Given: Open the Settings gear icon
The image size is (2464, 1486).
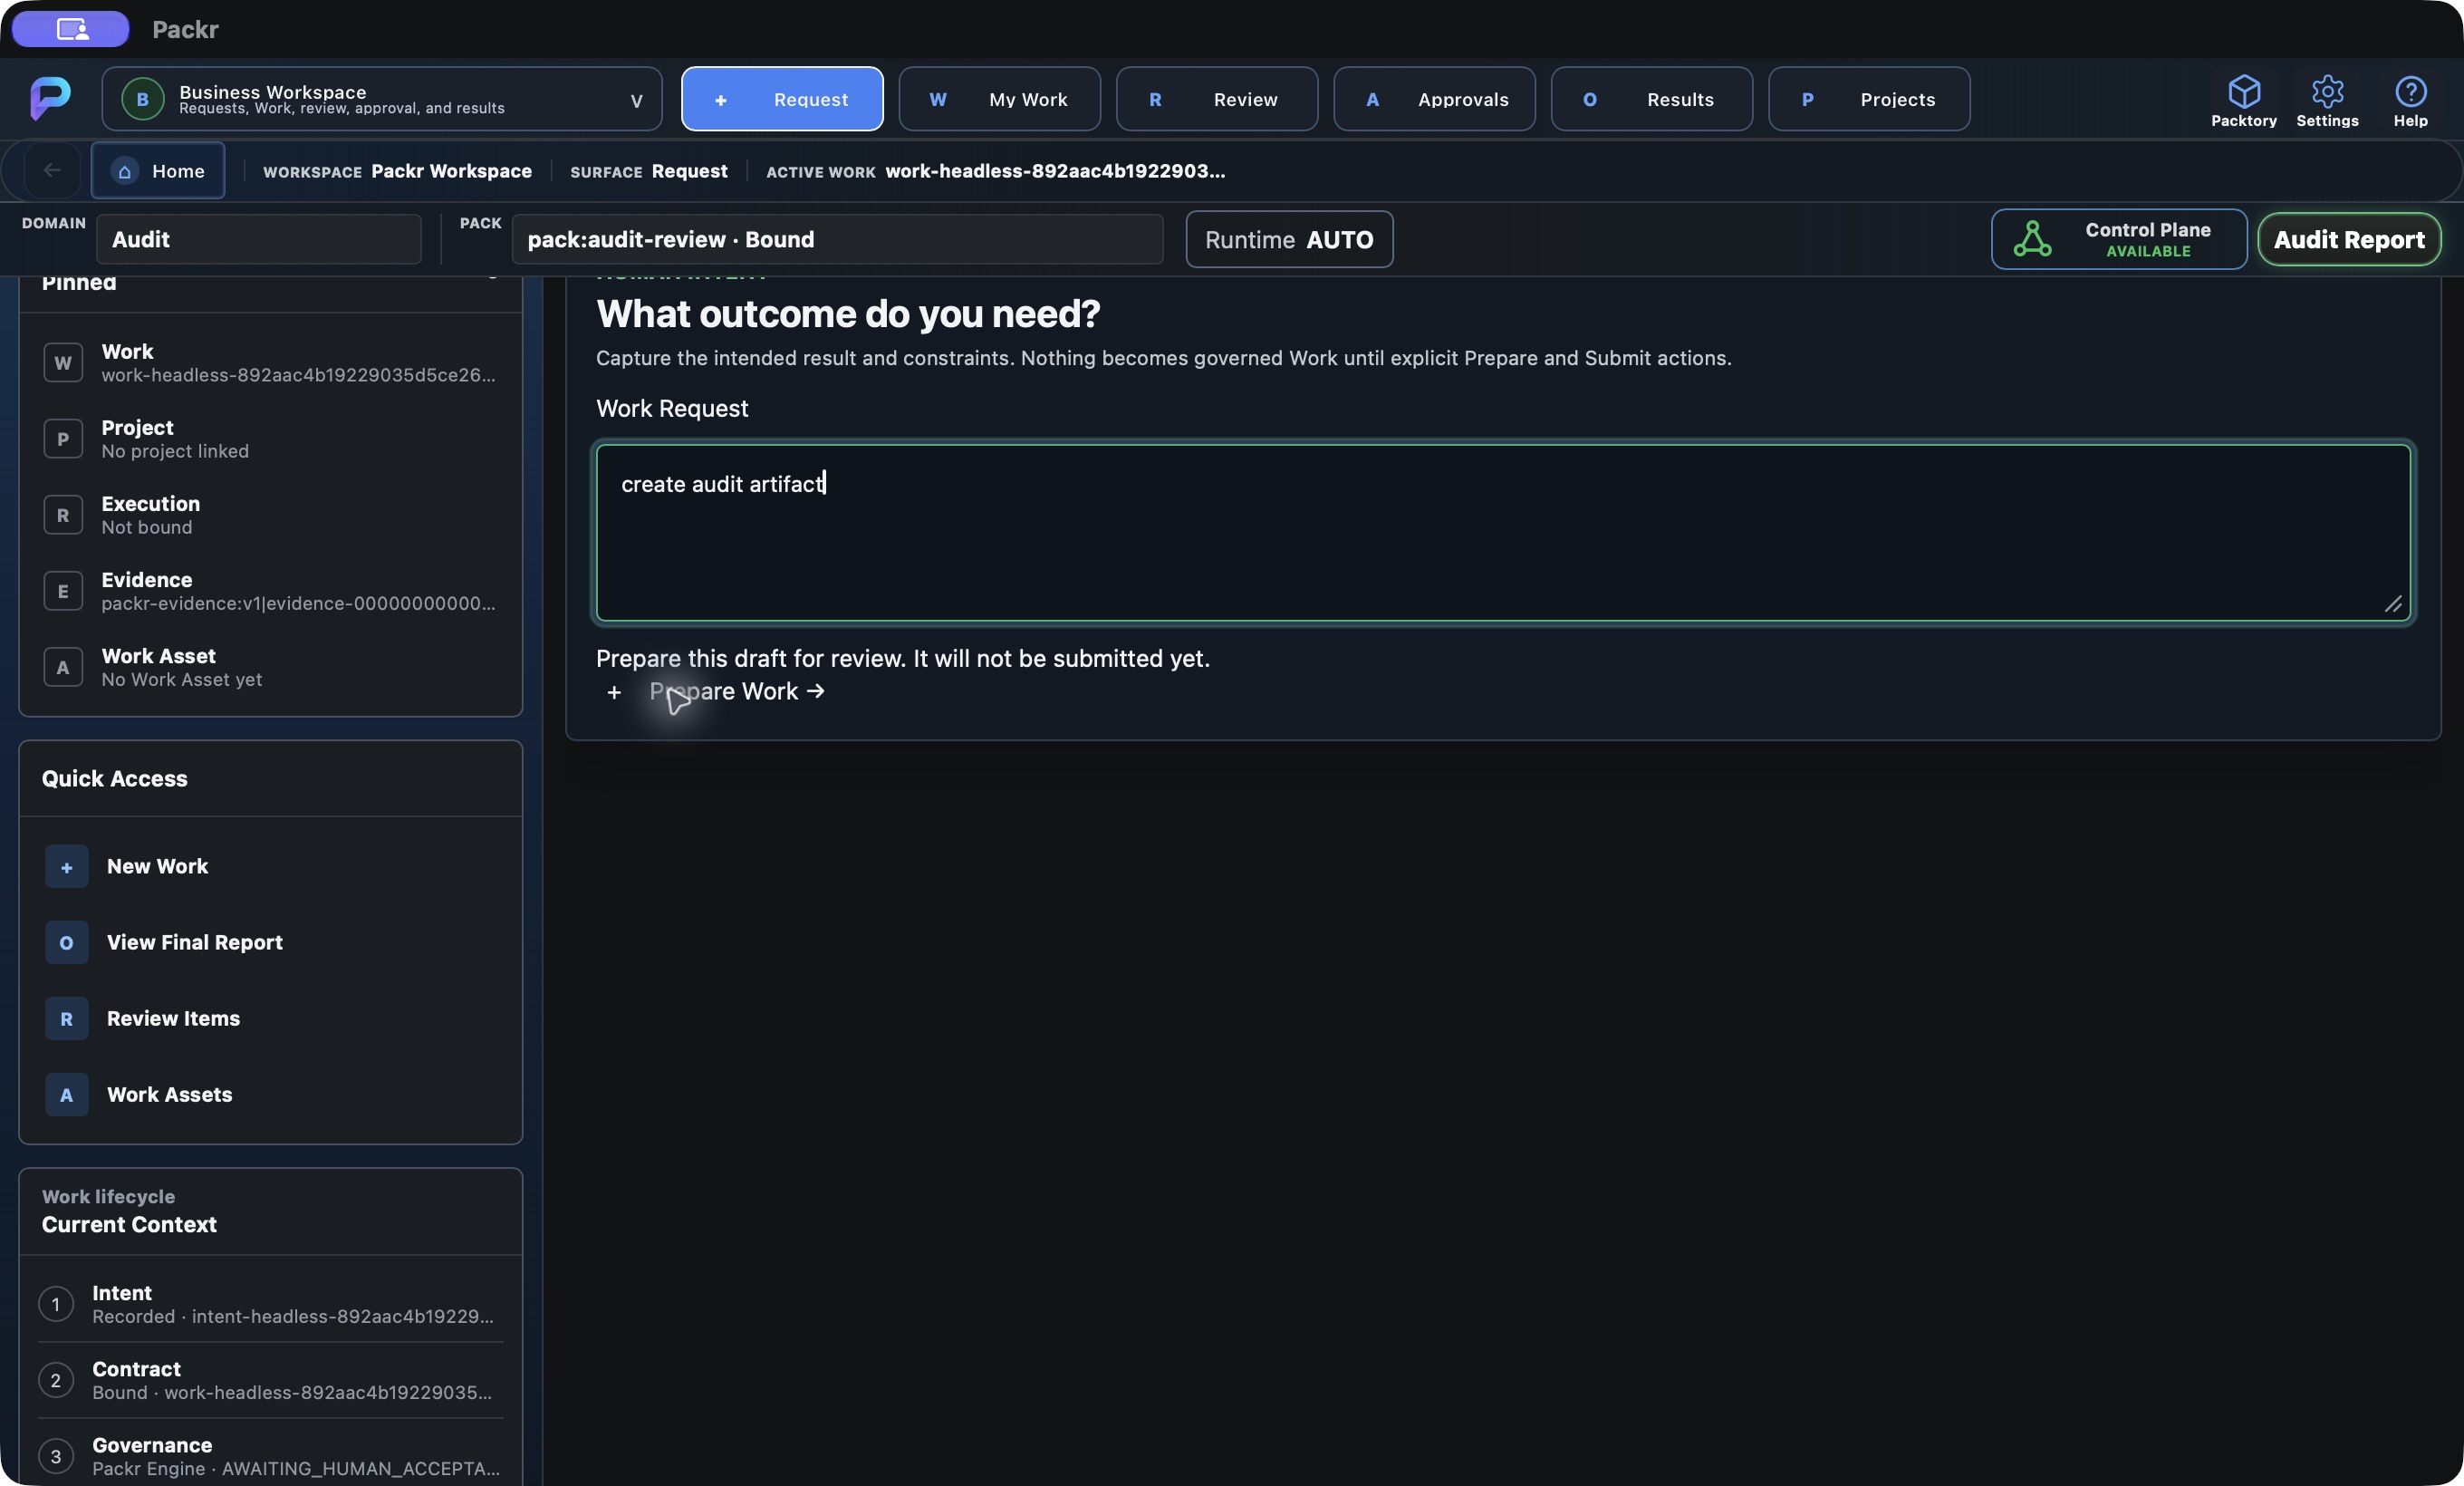Looking at the screenshot, I should click(2327, 91).
